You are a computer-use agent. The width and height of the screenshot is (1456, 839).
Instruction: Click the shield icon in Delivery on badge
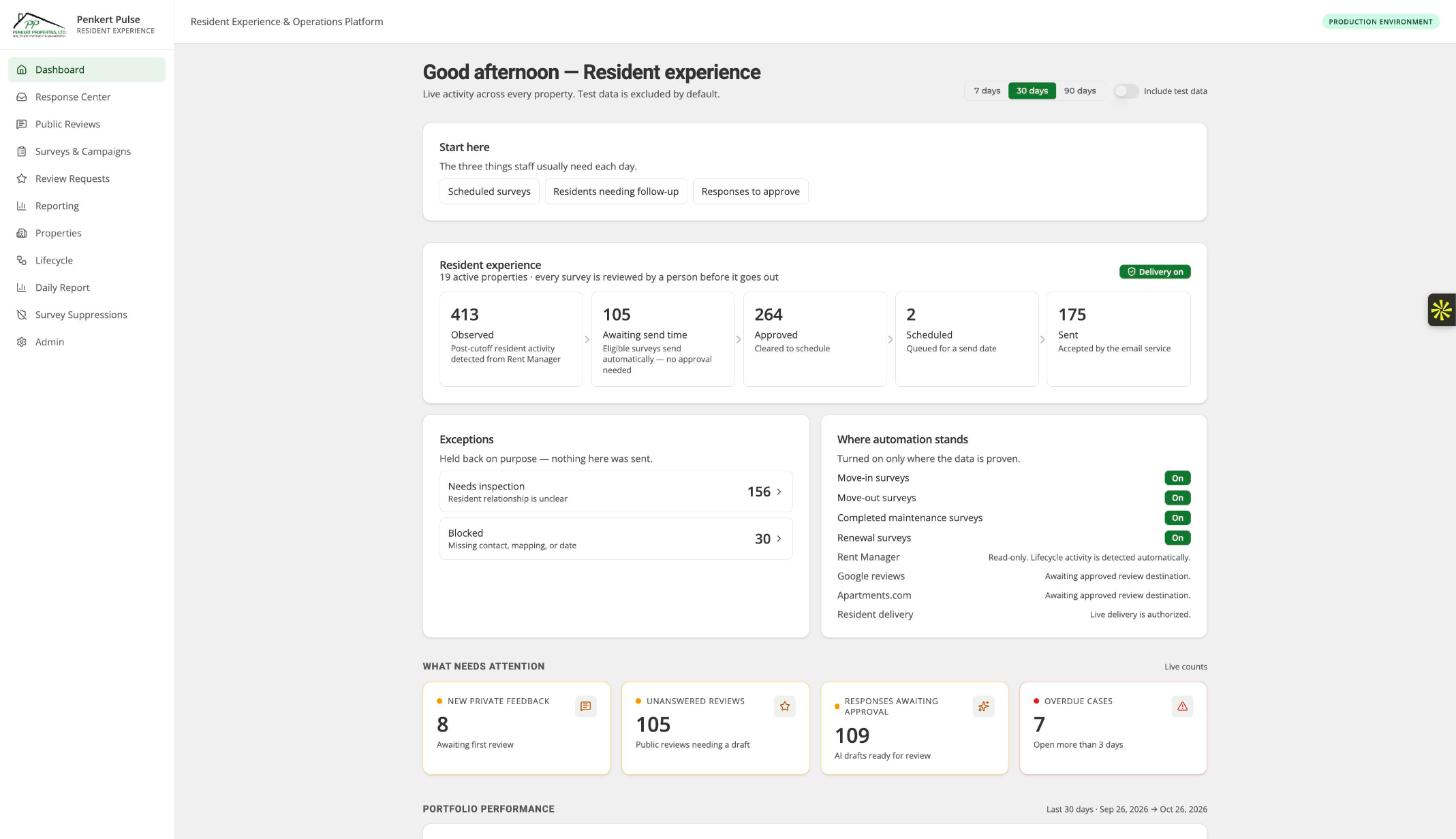1132,272
